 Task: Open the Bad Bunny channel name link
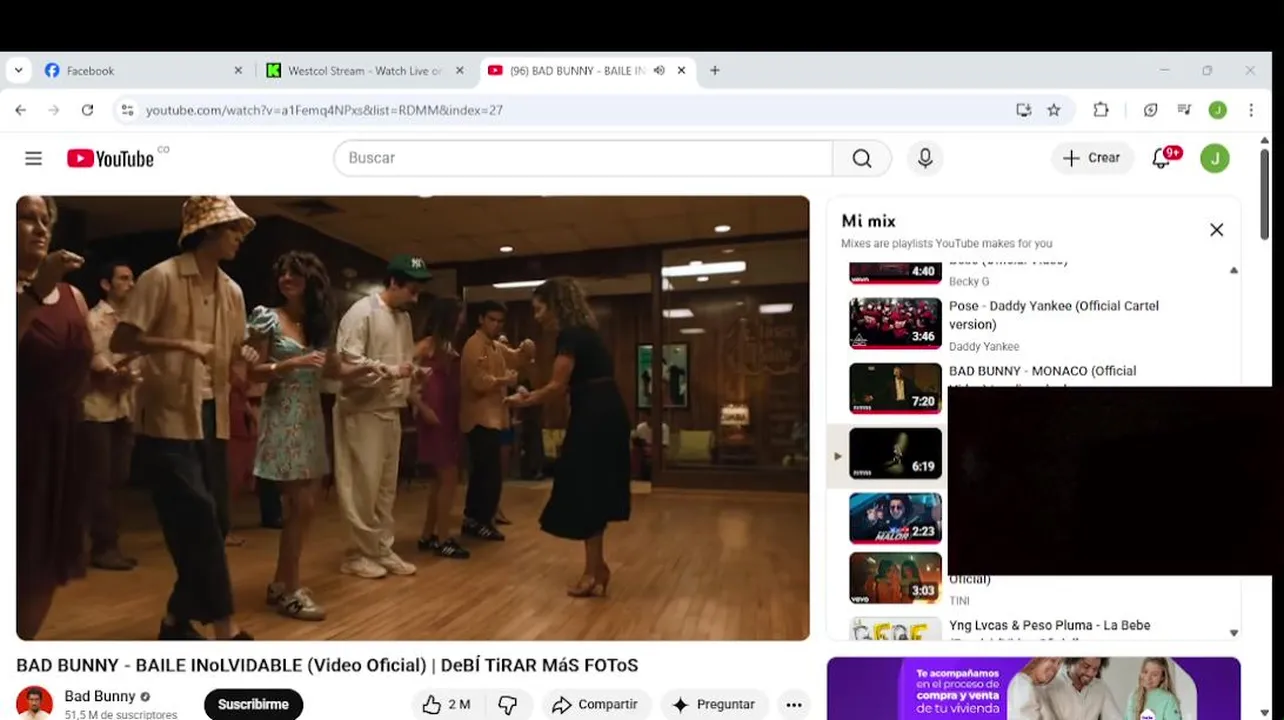pyautogui.click(x=100, y=696)
